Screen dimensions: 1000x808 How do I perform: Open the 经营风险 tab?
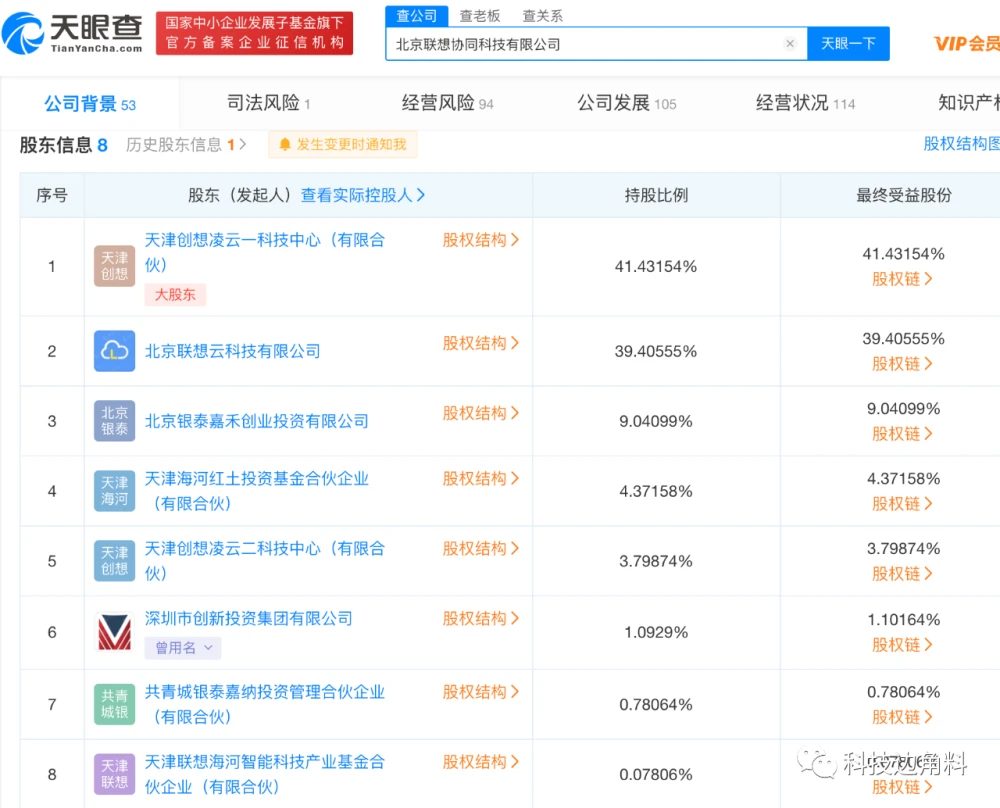(x=447, y=103)
